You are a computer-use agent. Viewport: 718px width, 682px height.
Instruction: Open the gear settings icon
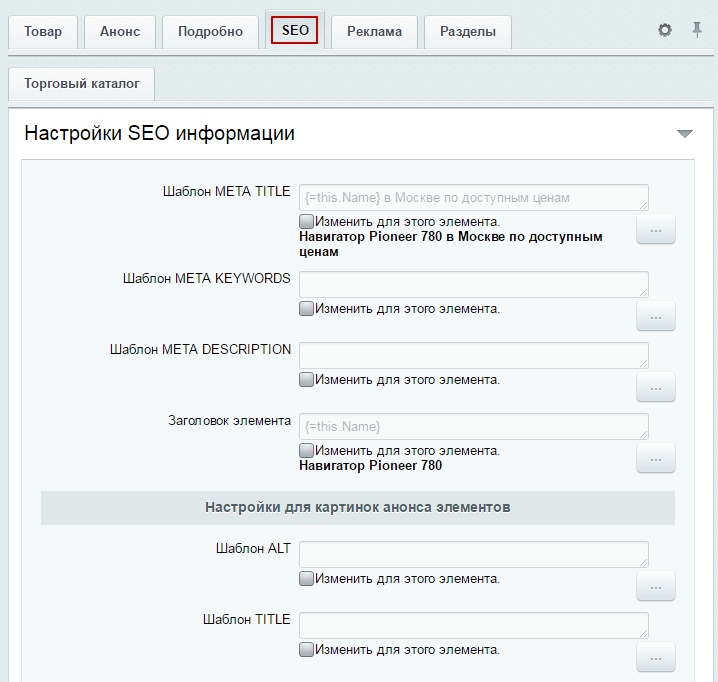click(x=665, y=31)
